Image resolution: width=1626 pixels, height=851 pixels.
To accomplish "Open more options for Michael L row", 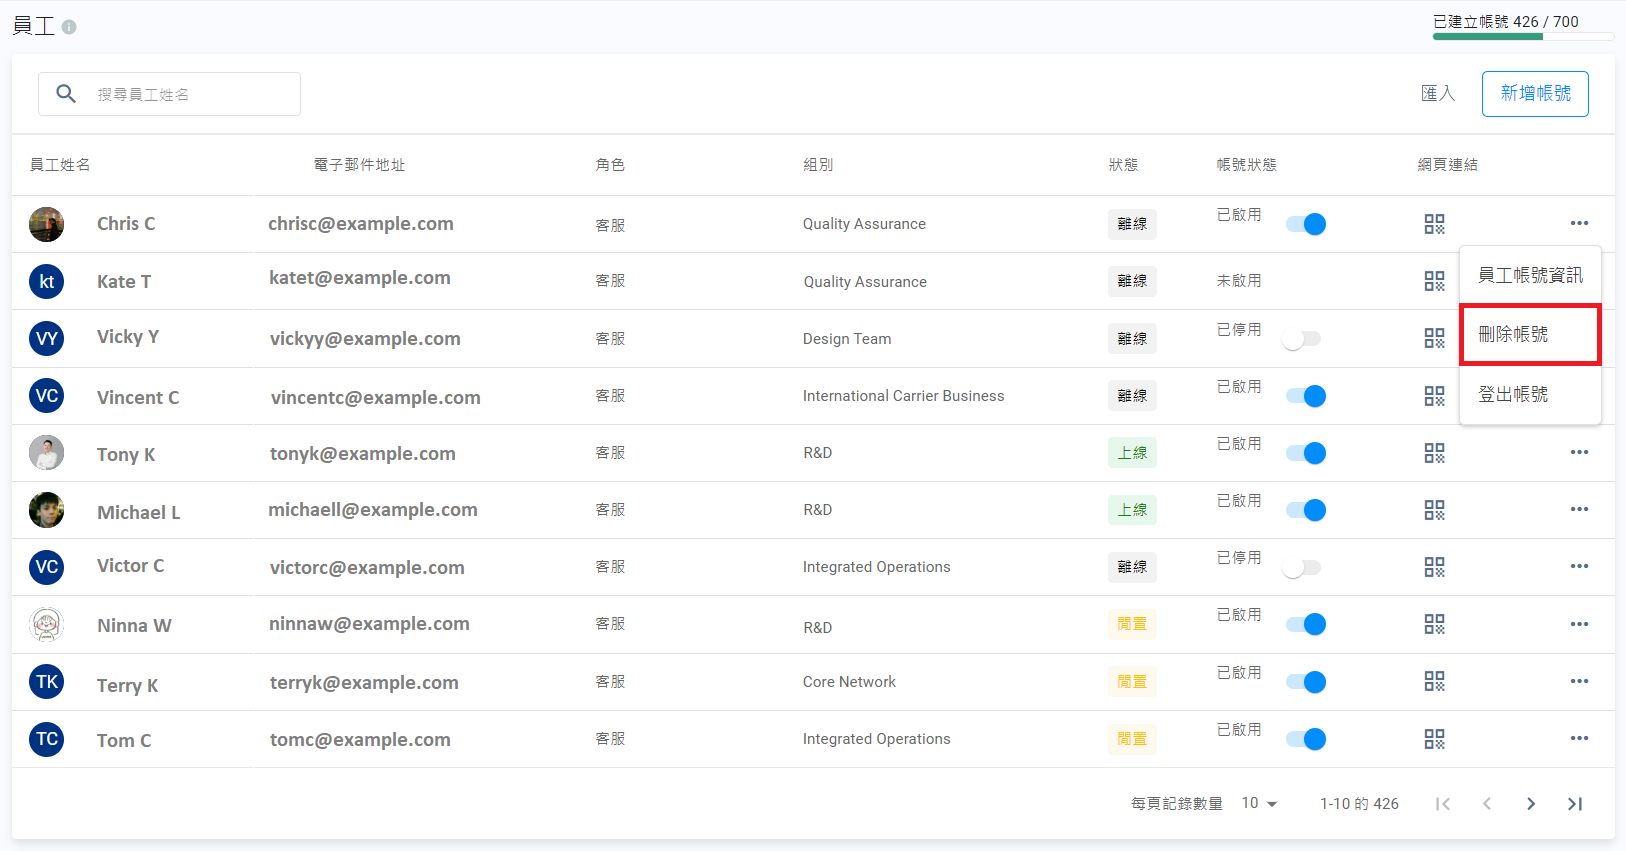I will [x=1579, y=509].
